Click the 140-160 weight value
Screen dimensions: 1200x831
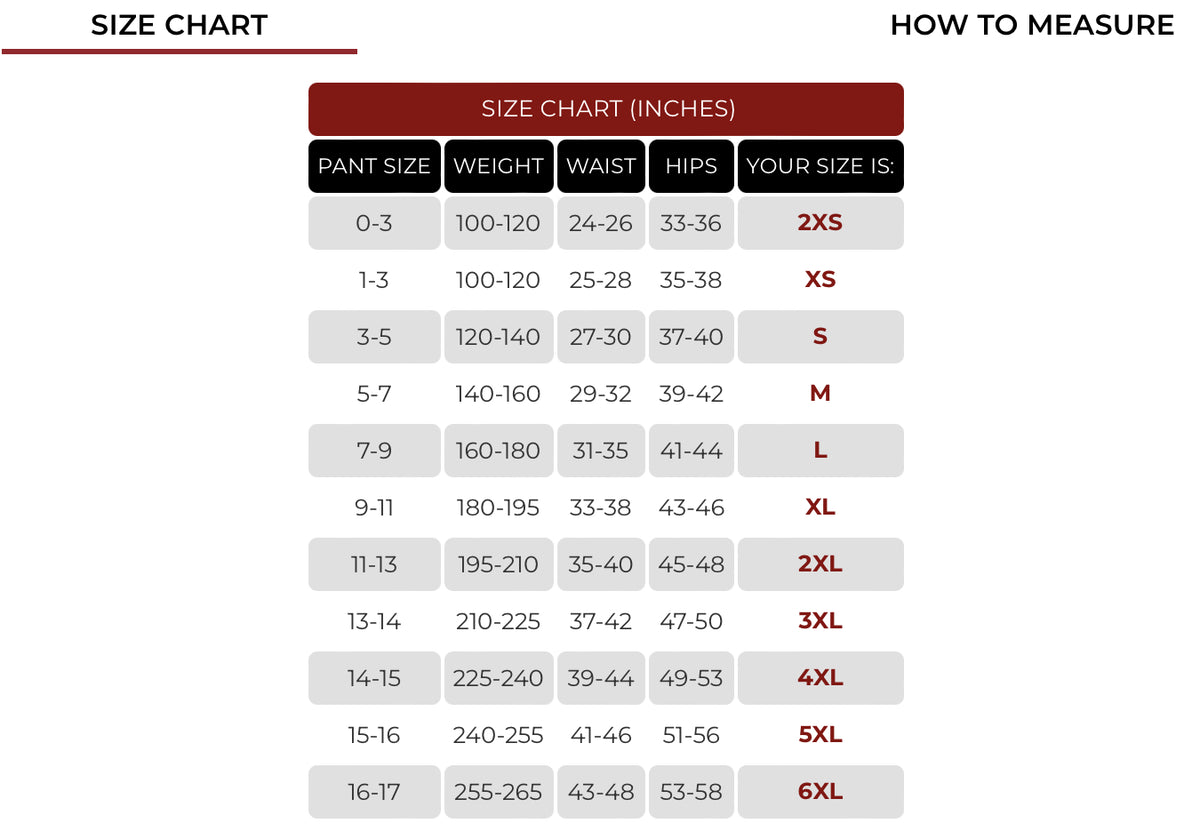click(x=498, y=394)
